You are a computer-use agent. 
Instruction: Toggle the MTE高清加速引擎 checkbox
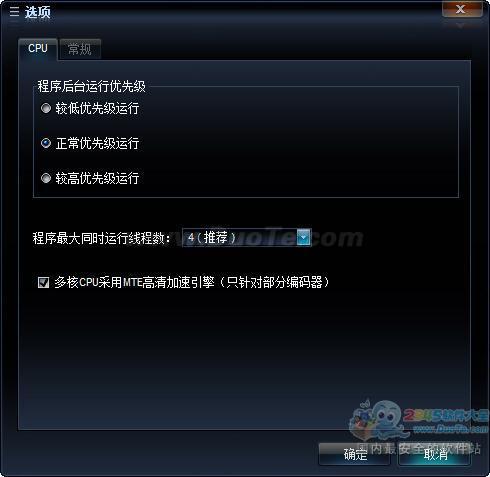[44, 282]
